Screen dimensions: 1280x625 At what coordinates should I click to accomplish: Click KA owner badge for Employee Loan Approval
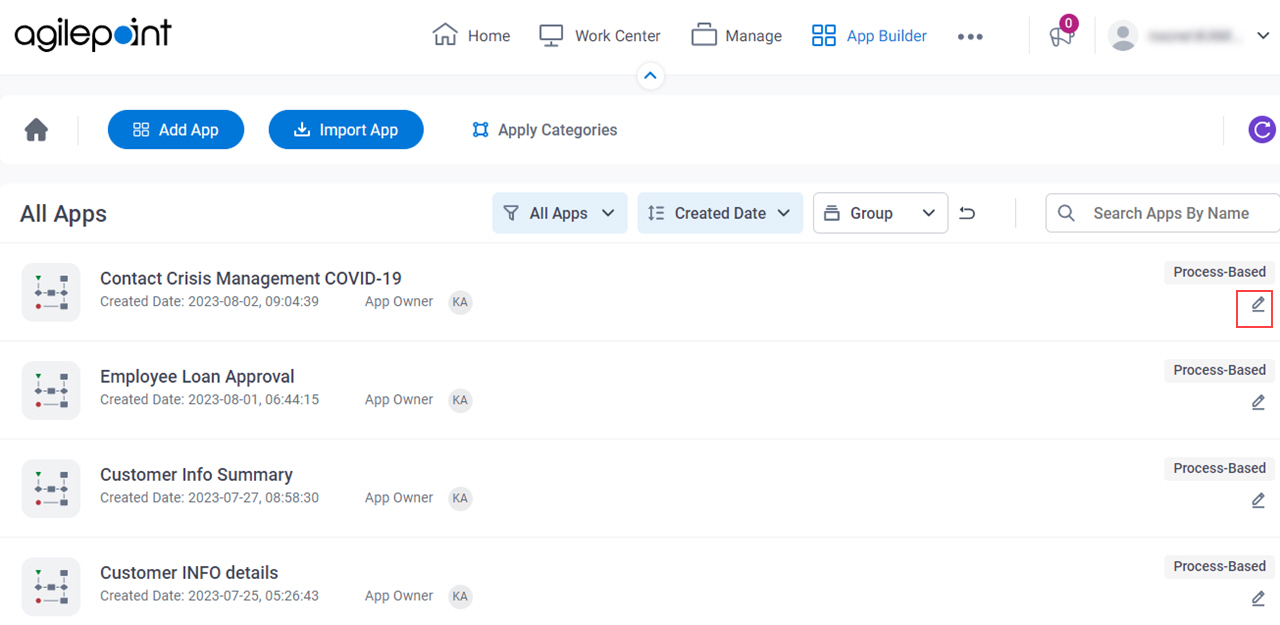460,400
